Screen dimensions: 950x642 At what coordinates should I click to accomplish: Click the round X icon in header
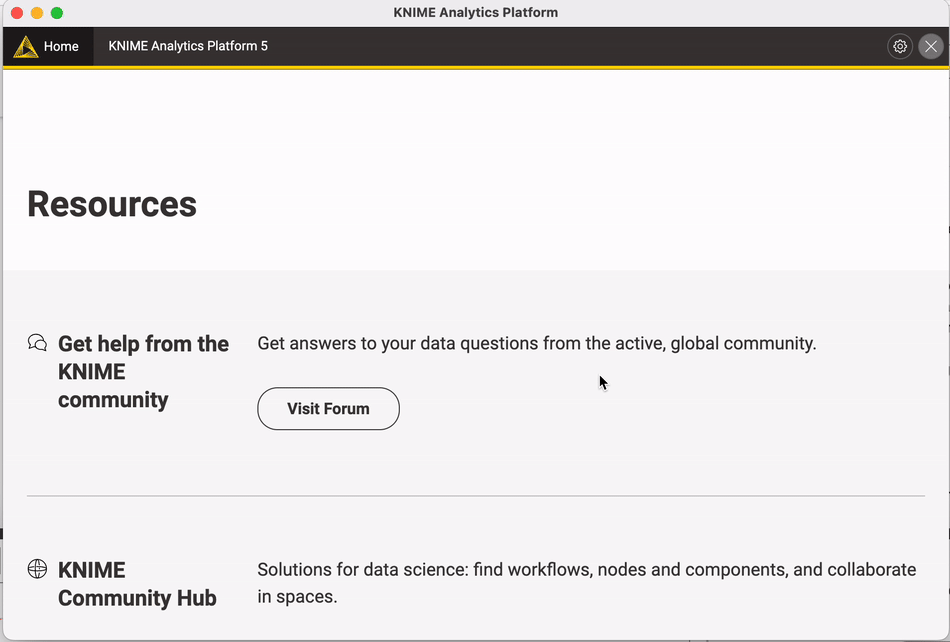point(931,46)
